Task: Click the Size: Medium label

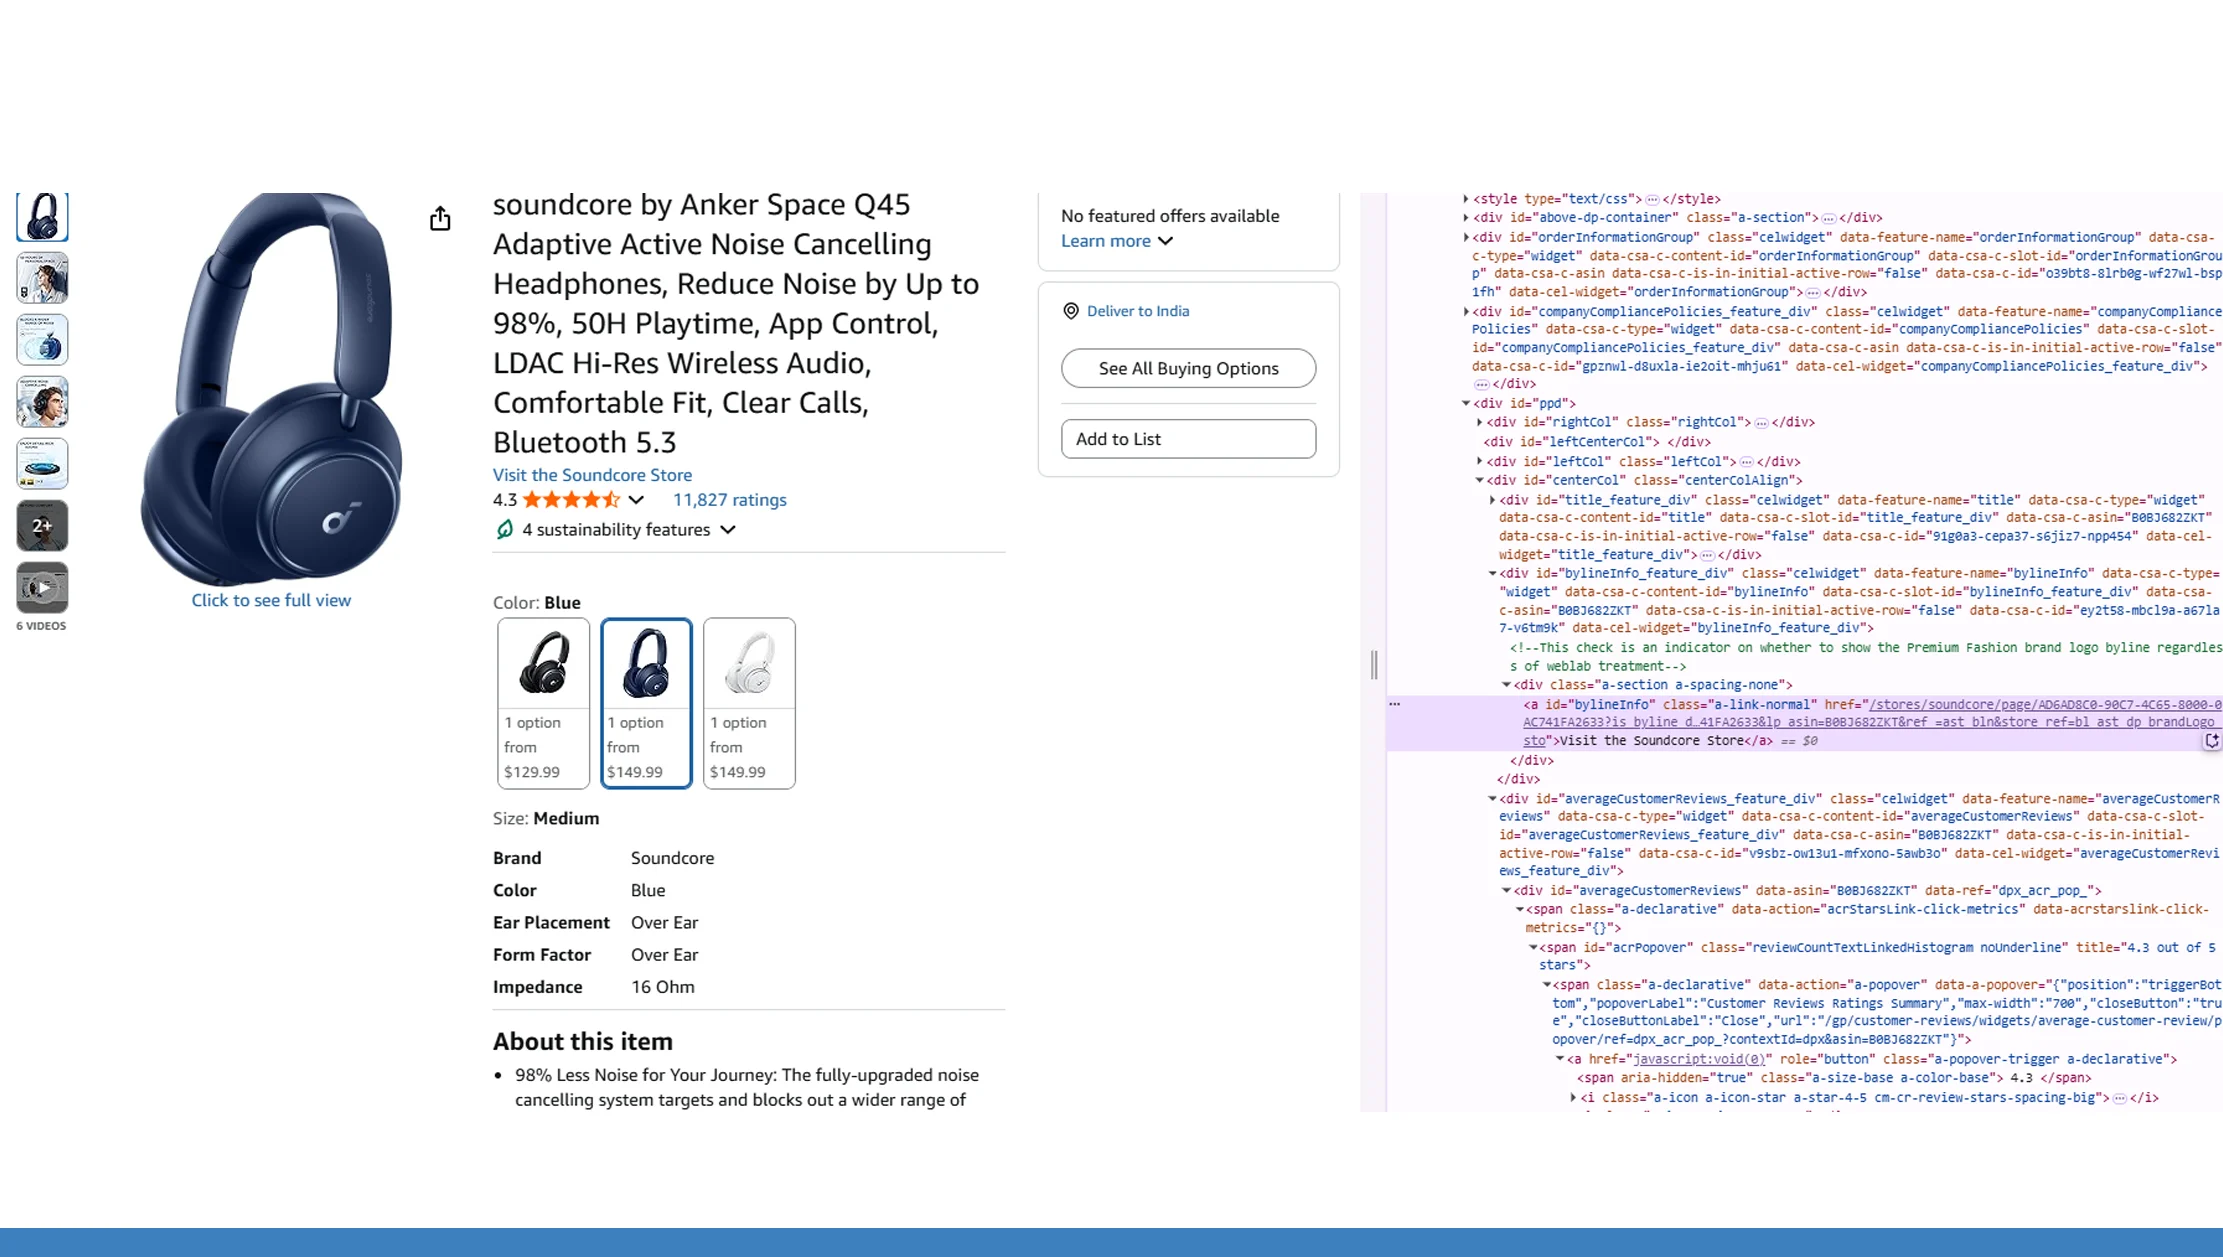Action: (546, 818)
